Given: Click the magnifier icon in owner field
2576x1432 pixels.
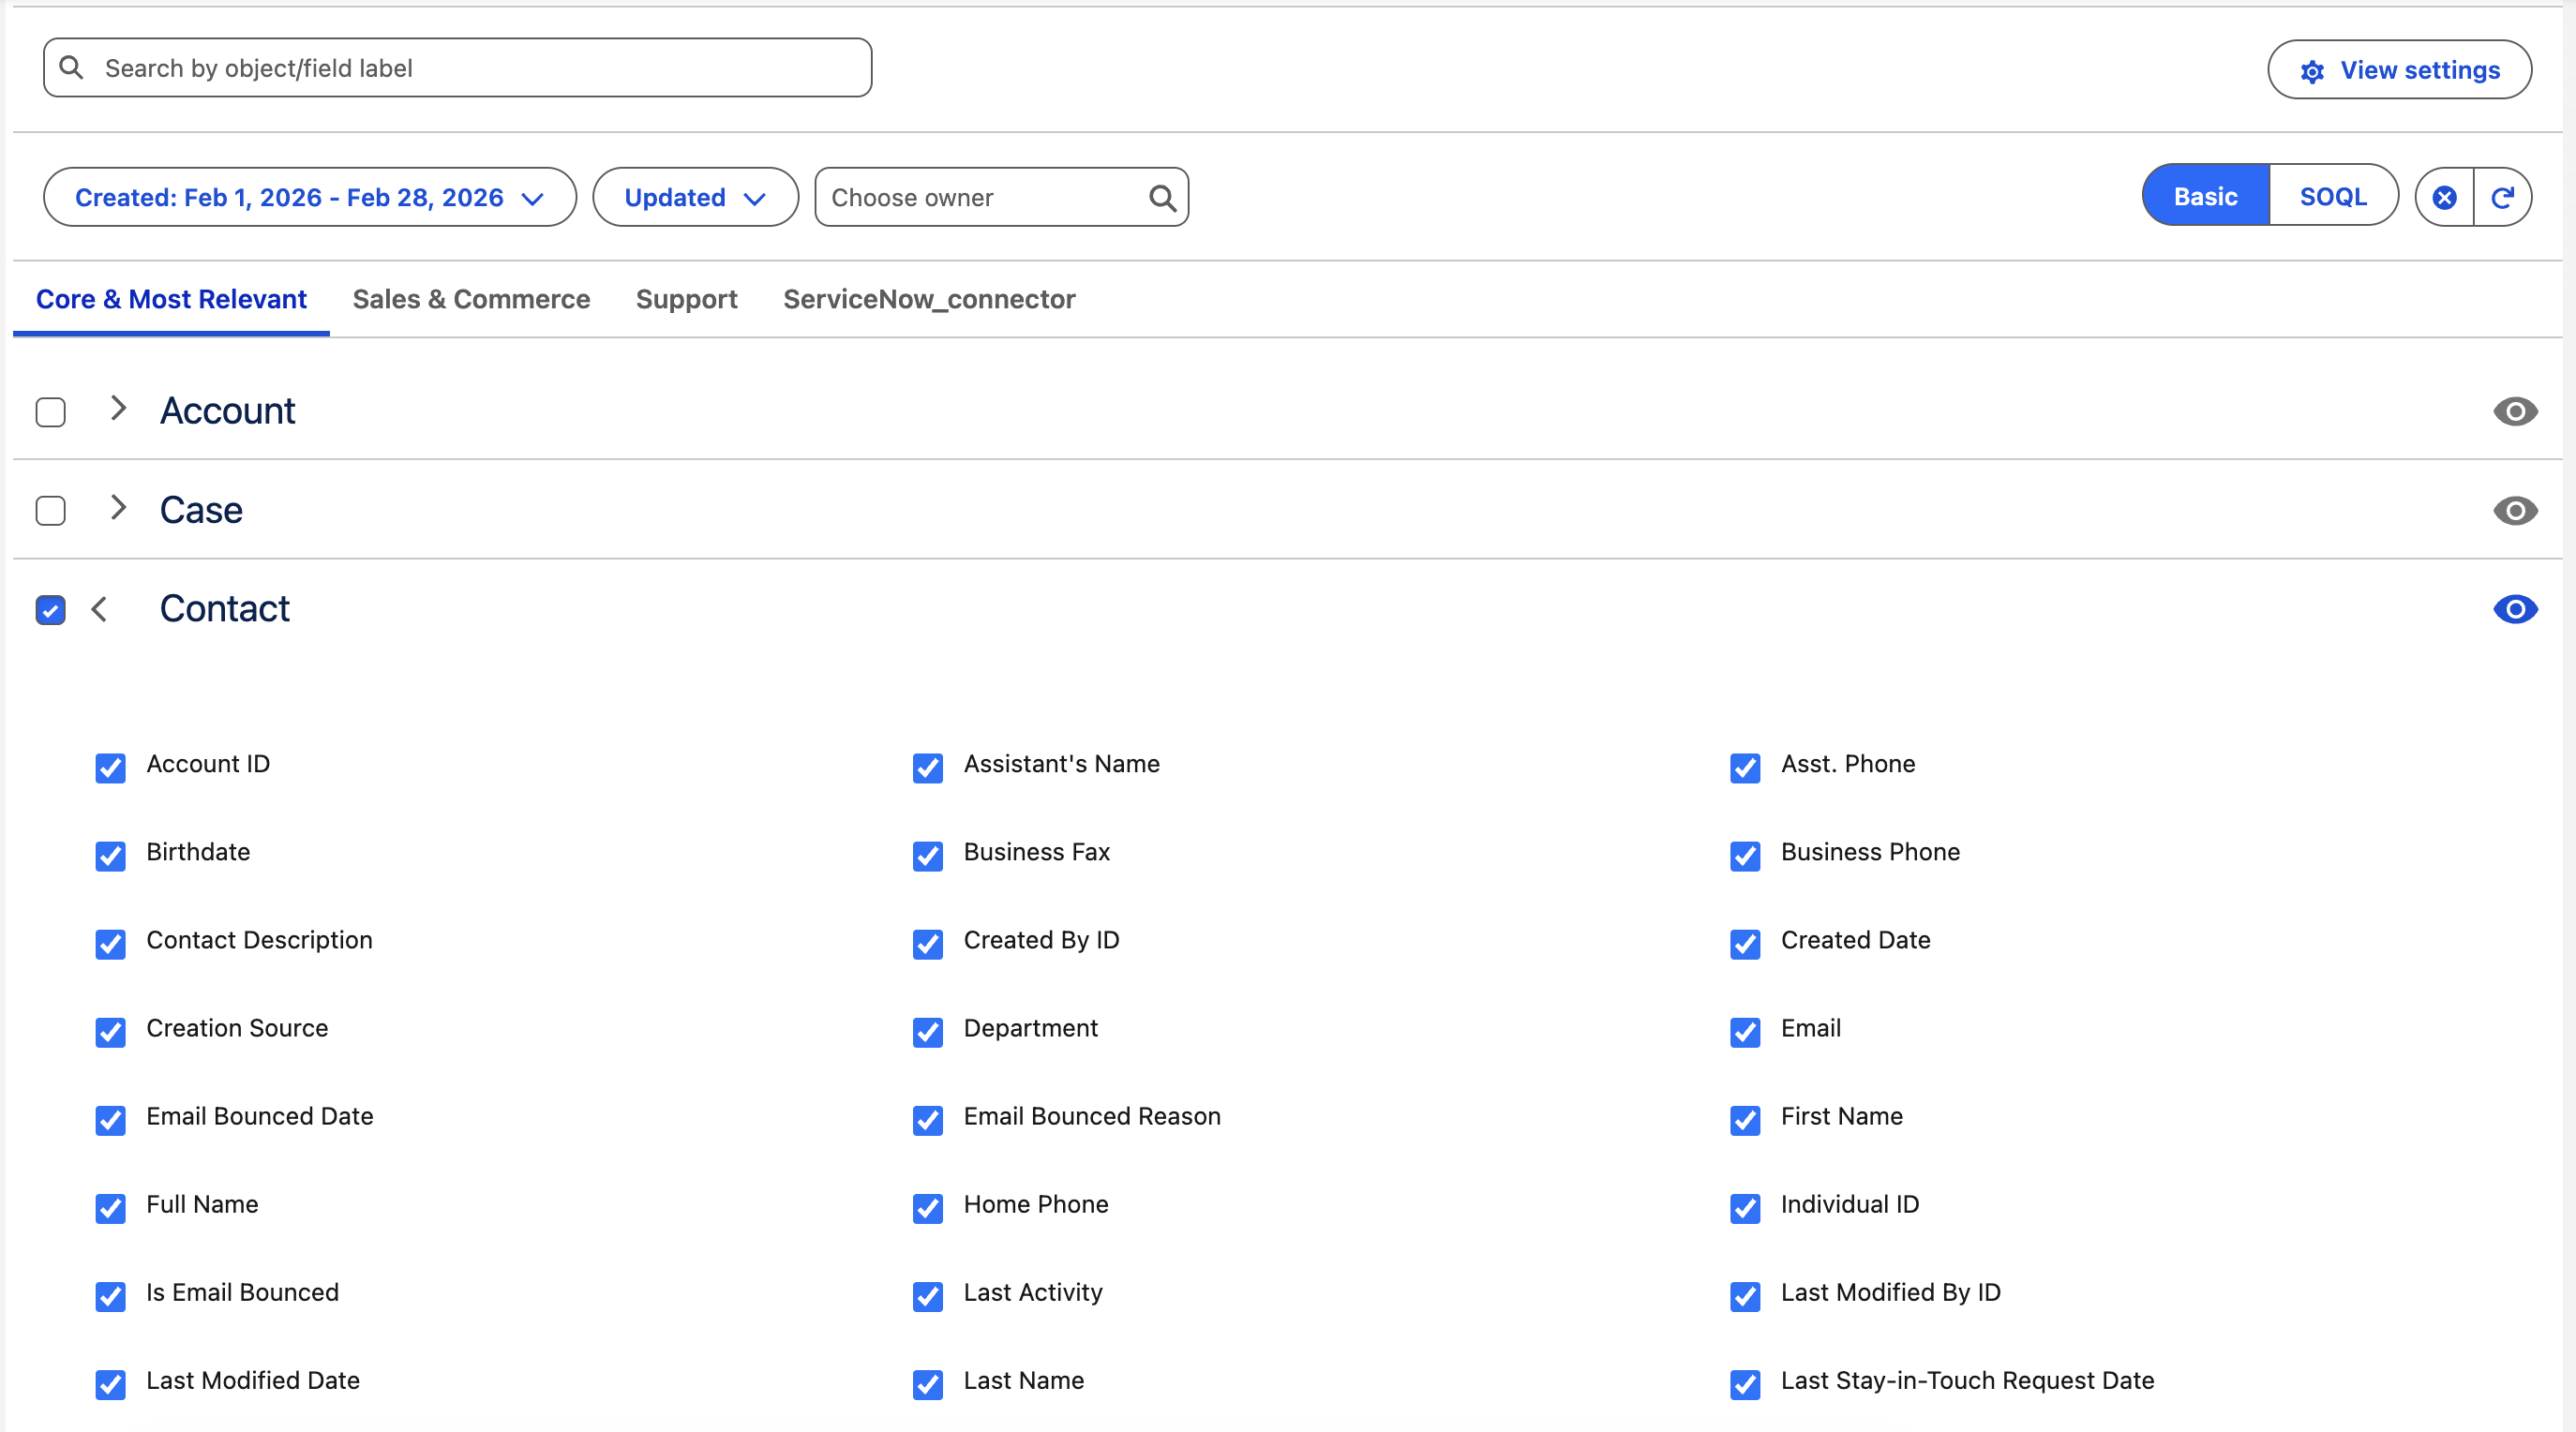Looking at the screenshot, I should tap(1161, 197).
